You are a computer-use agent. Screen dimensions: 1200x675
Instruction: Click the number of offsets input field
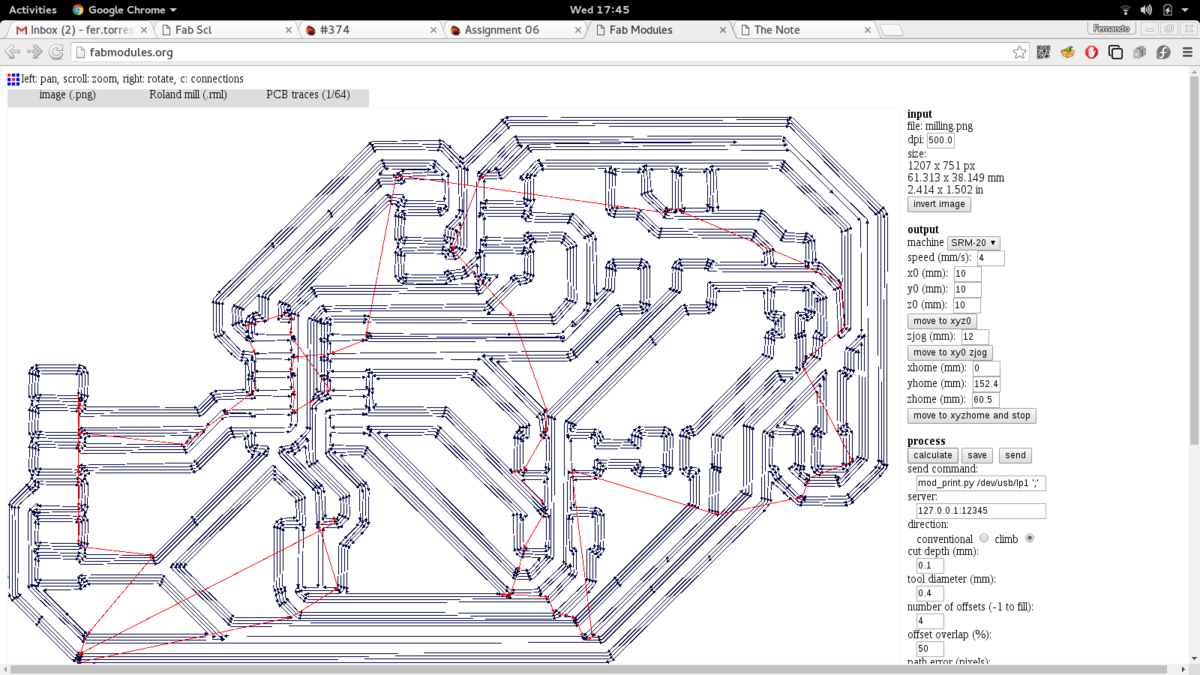click(x=930, y=622)
